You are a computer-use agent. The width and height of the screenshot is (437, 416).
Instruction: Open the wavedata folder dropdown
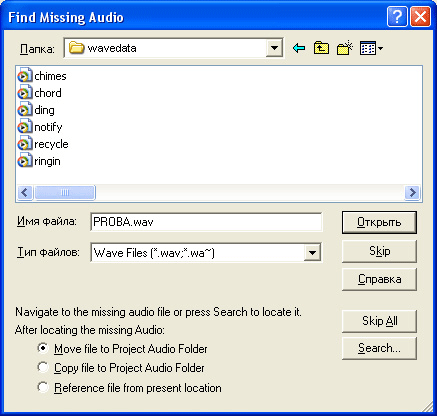[274, 48]
